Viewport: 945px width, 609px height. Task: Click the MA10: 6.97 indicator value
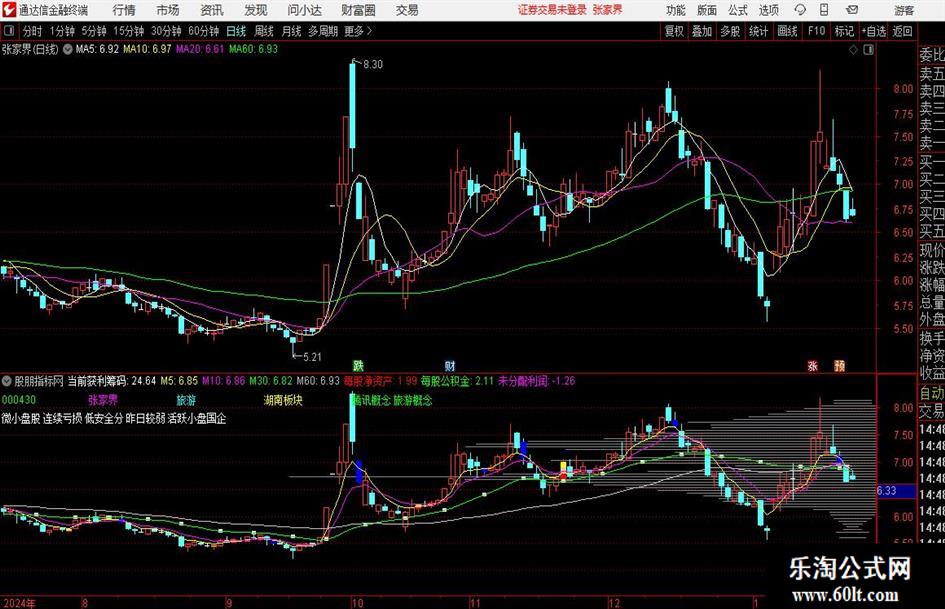click(147, 49)
